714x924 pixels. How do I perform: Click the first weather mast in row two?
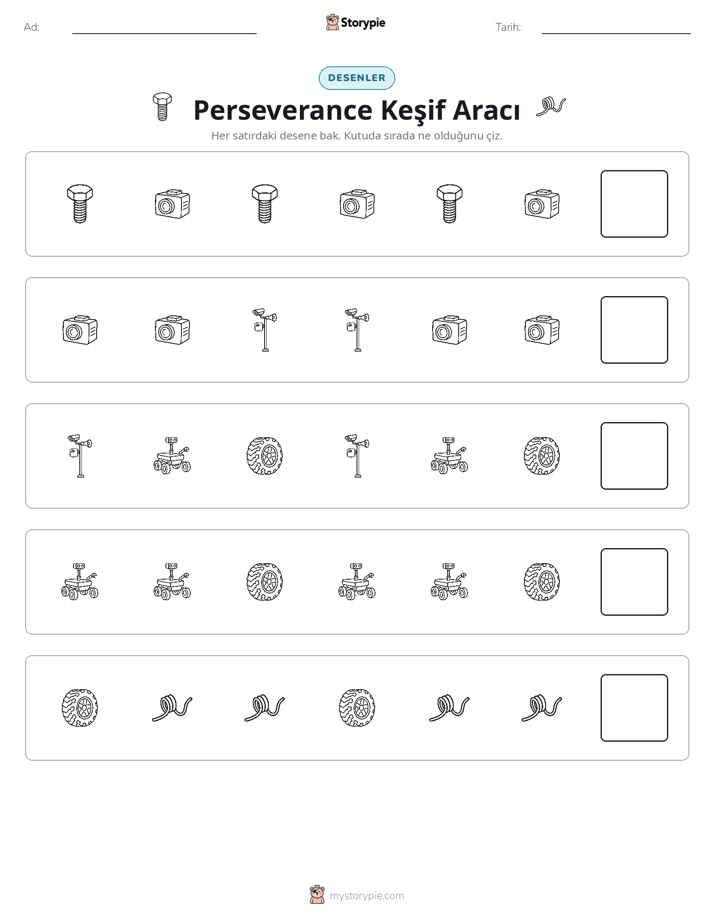265,330
